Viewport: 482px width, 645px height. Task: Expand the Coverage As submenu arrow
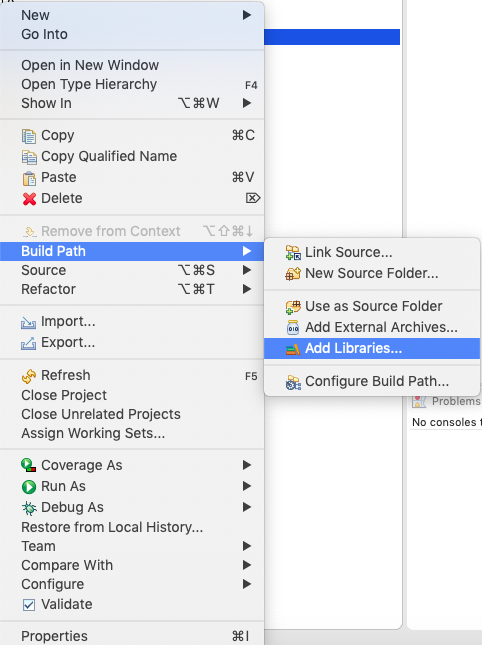(x=247, y=465)
